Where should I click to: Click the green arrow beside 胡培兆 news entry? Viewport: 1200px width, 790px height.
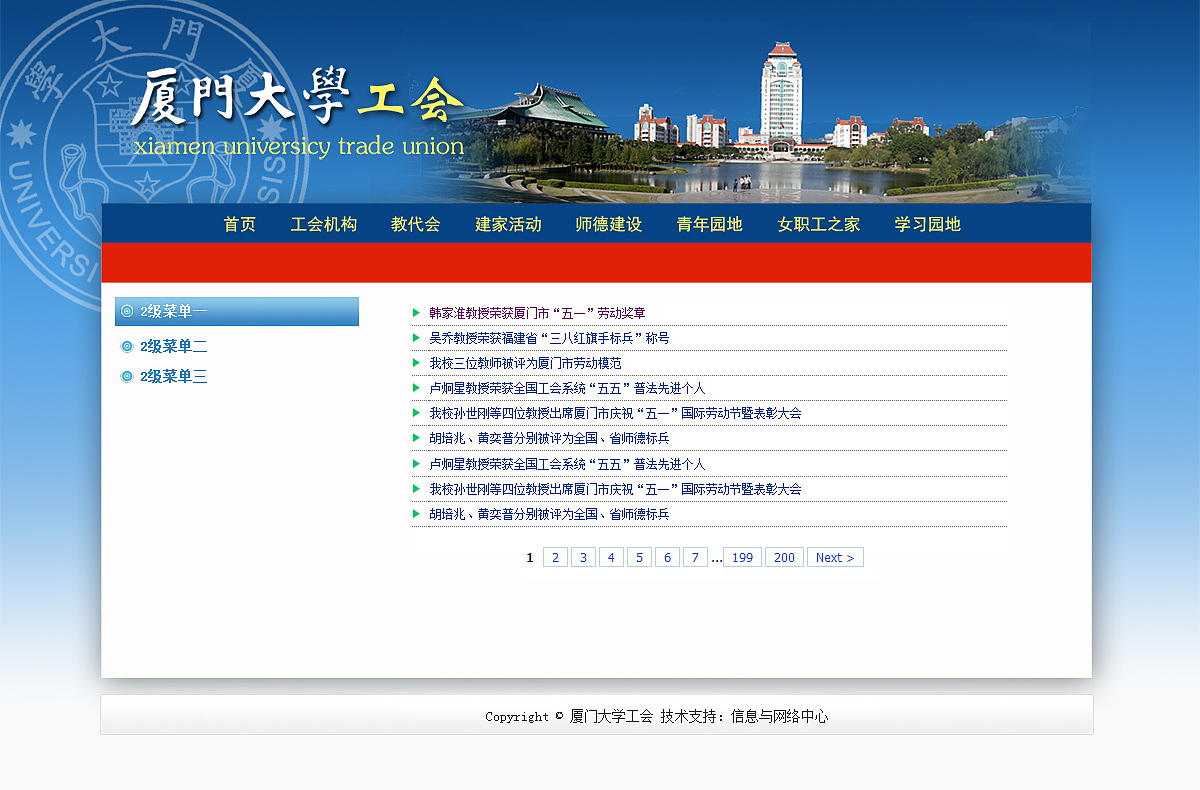[x=416, y=438]
